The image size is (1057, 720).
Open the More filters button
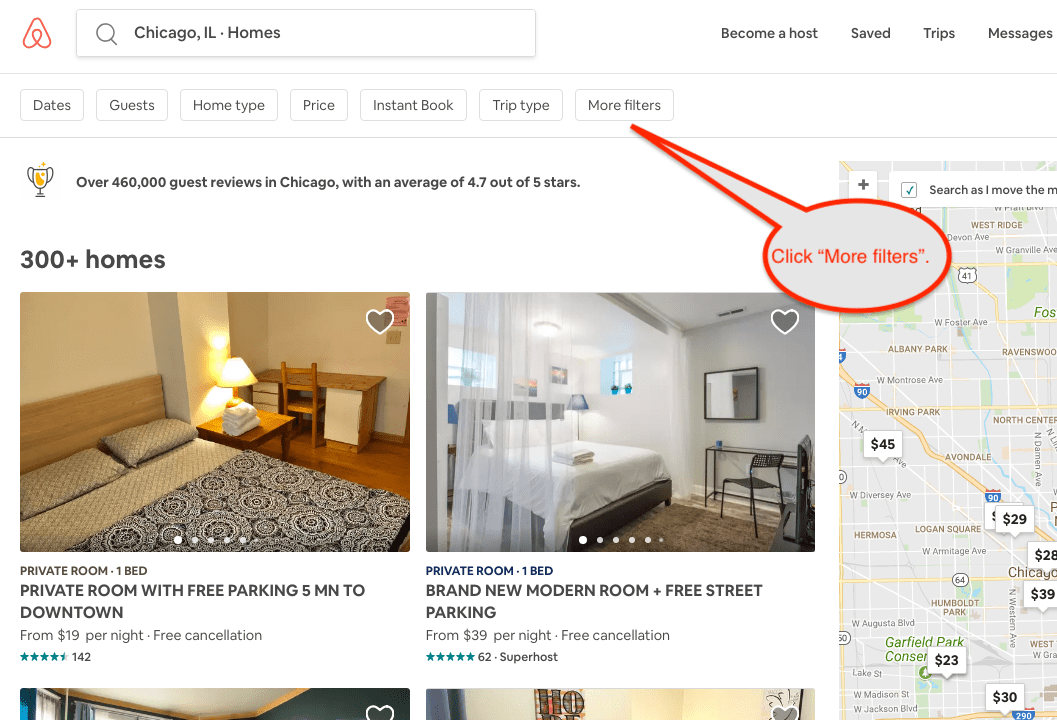click(x=624, y=105)
